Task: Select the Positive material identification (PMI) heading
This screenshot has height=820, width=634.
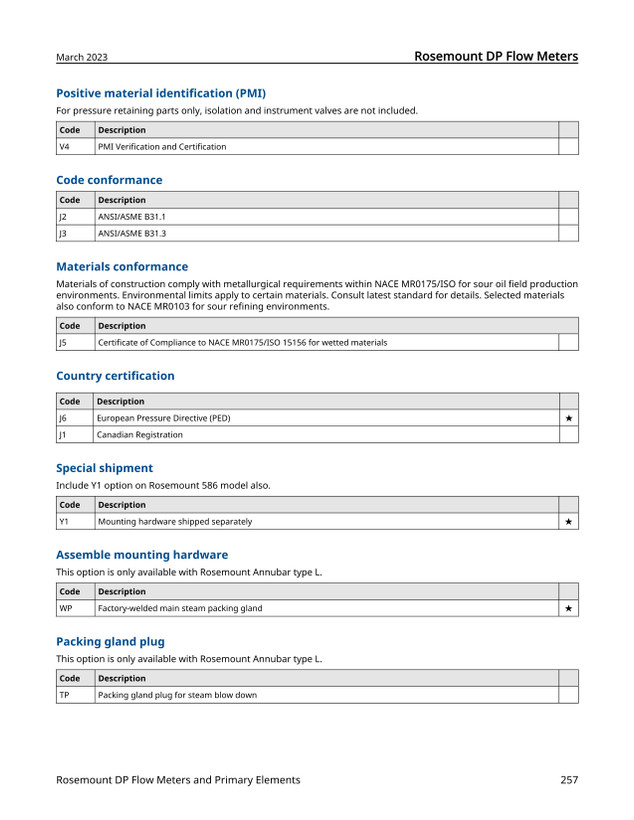Action: click(161, 93)
